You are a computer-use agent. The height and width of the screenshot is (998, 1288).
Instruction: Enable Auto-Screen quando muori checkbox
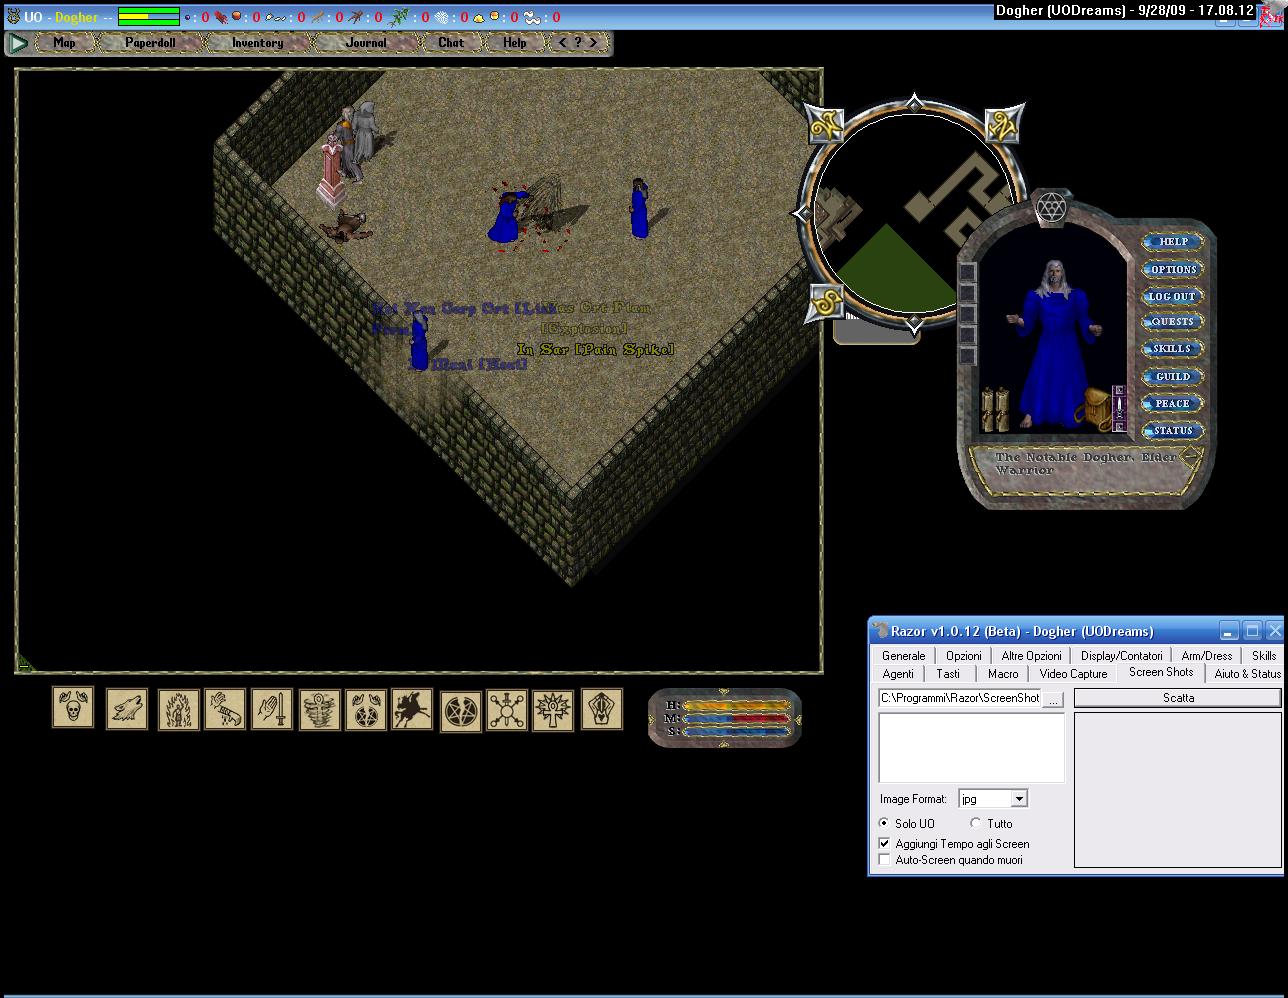click(884, 859)
